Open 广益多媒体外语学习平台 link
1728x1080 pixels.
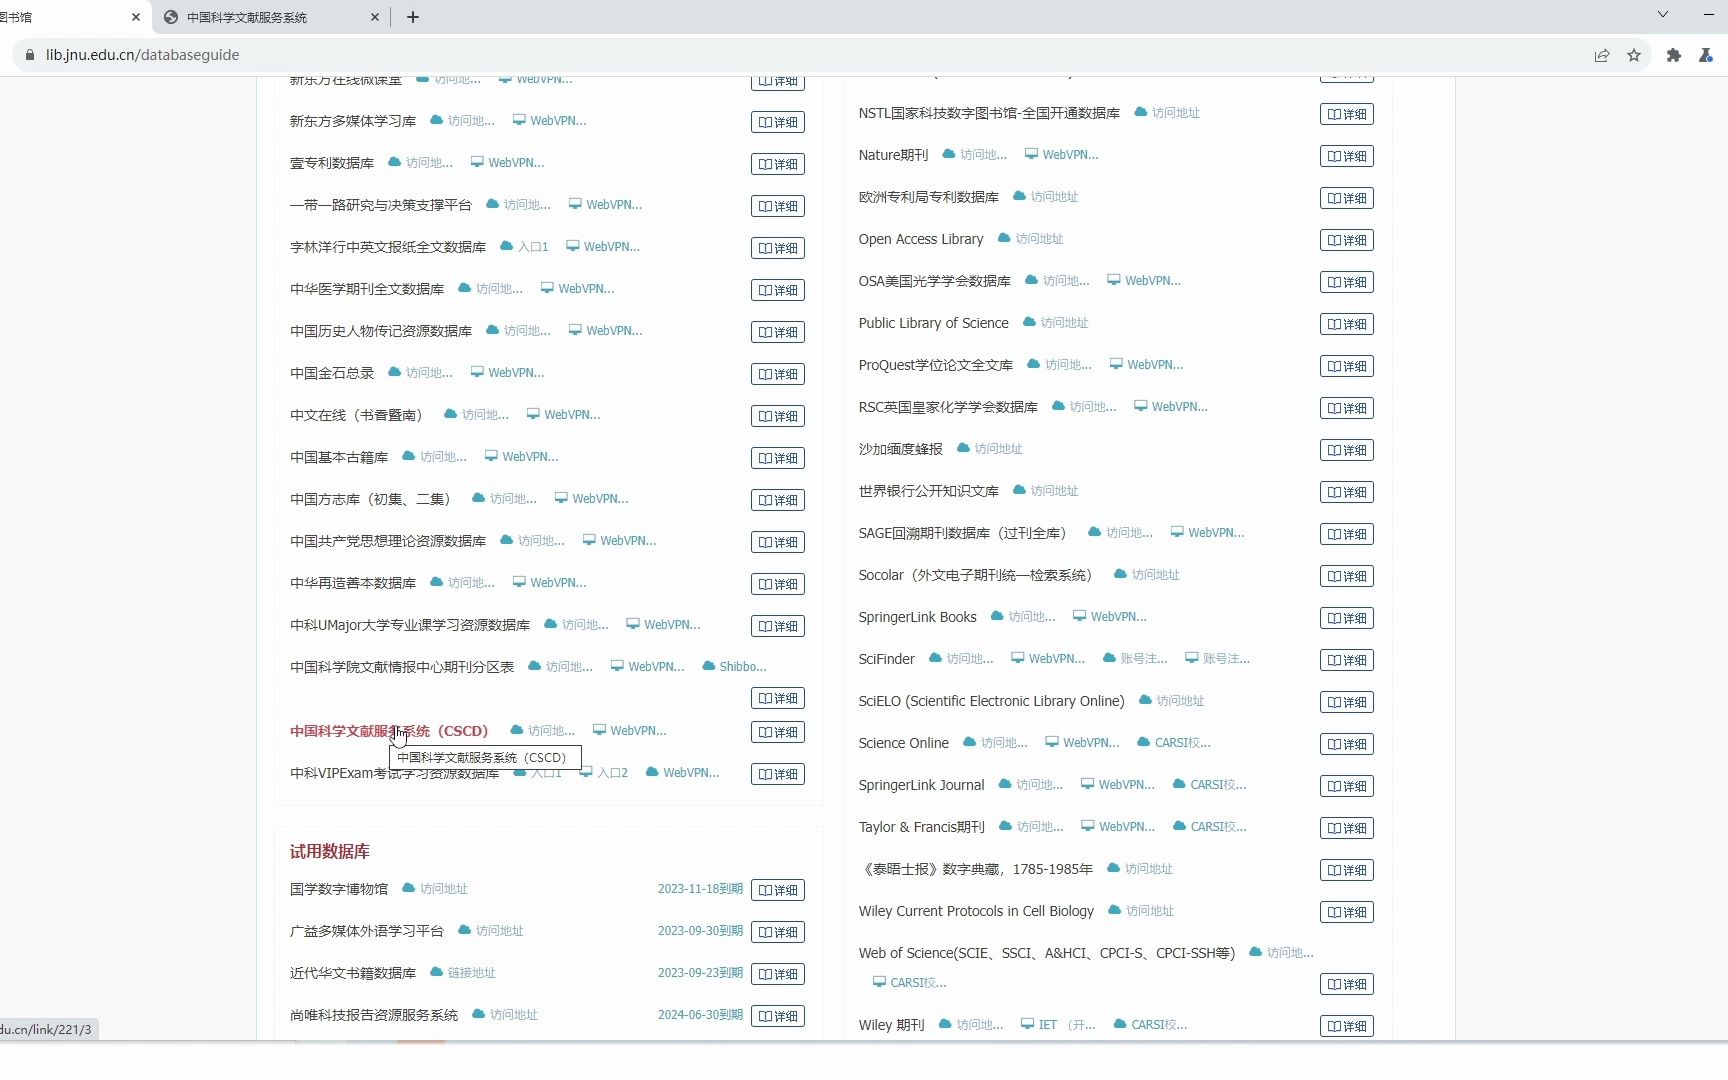coord(367,931)
